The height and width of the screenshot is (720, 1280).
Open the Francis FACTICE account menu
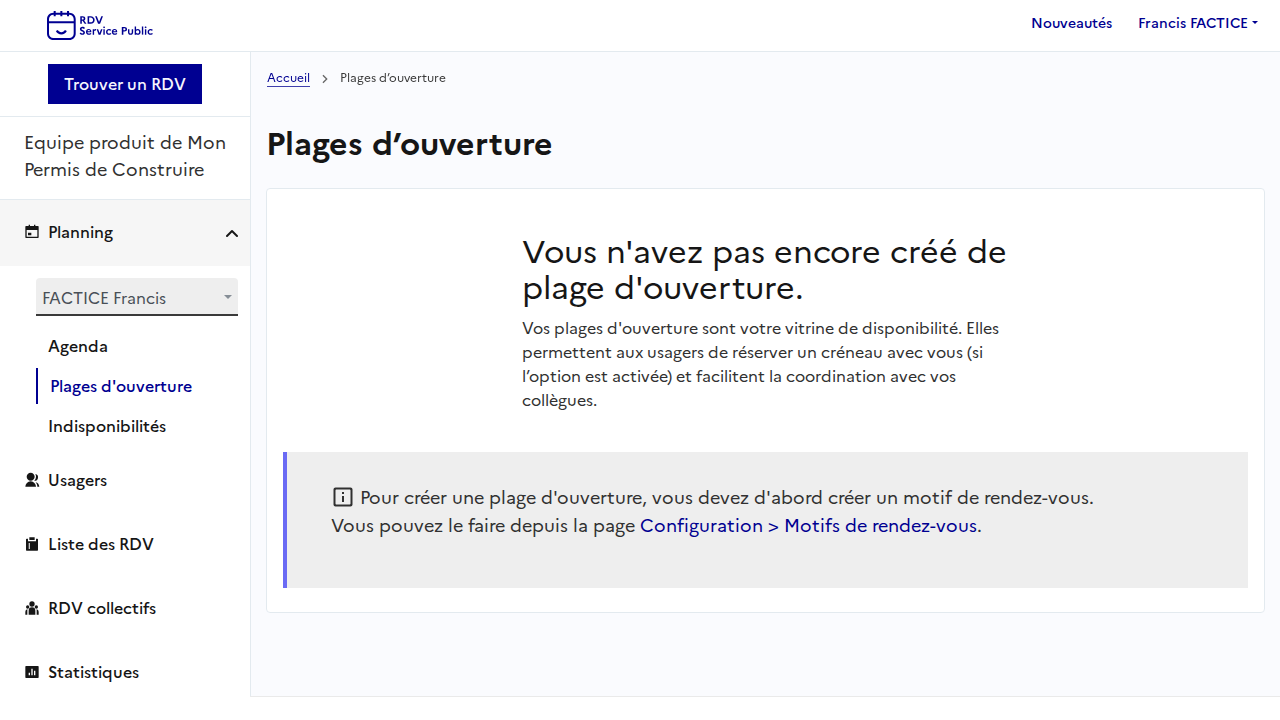click(1197, 23)
